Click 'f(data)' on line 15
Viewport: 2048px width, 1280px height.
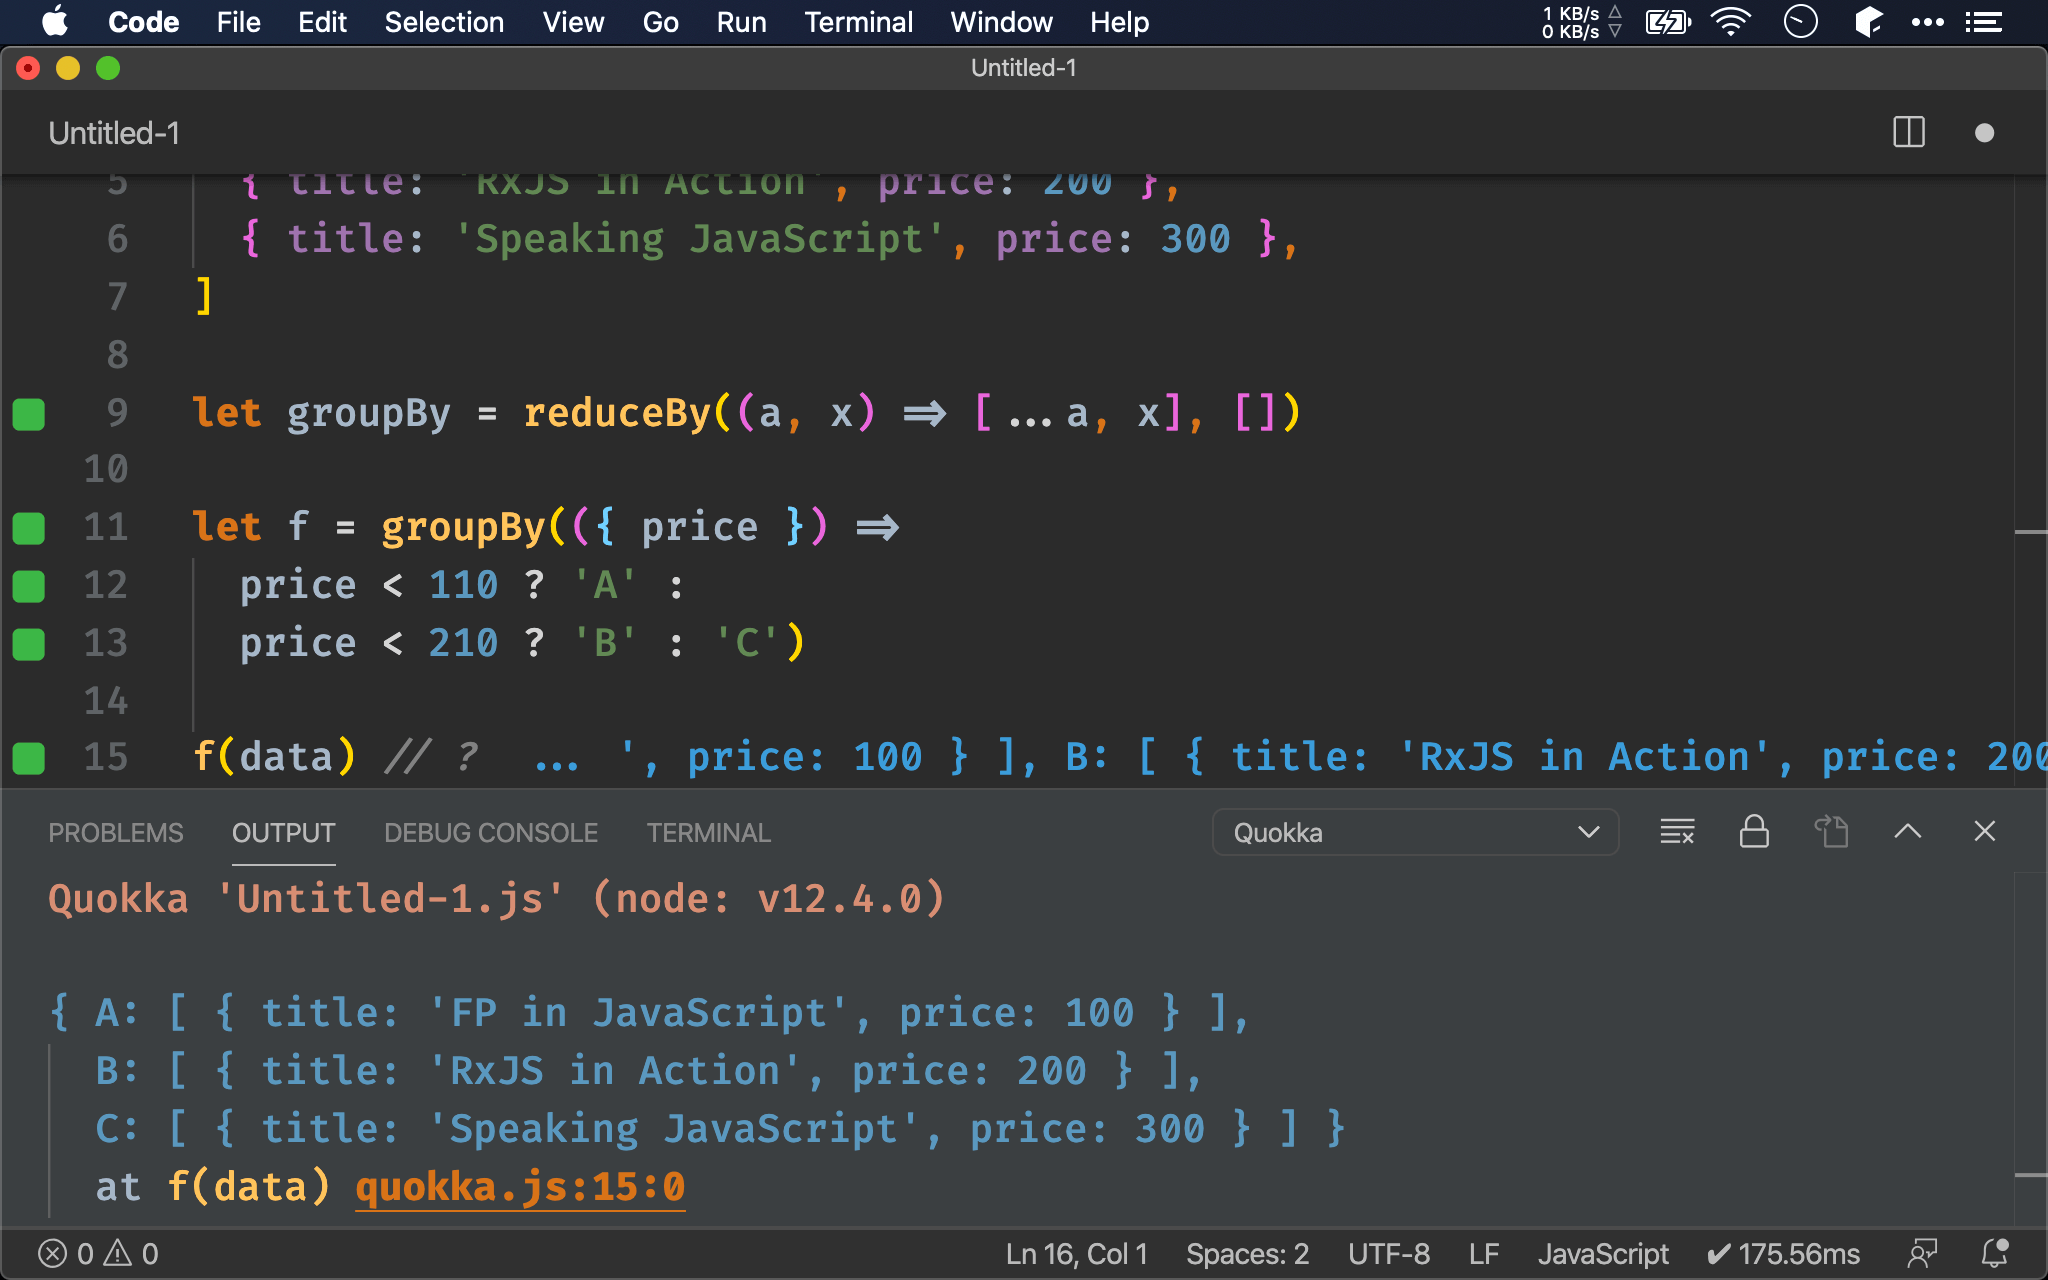(x=274, y=757)
